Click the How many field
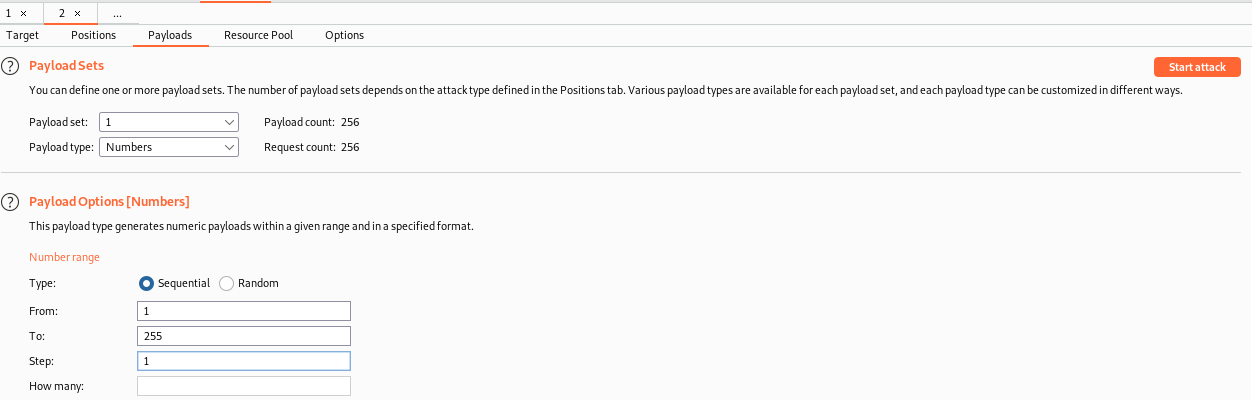The width and height of the screenshot is (1252, 400). [x=244, y=386]
